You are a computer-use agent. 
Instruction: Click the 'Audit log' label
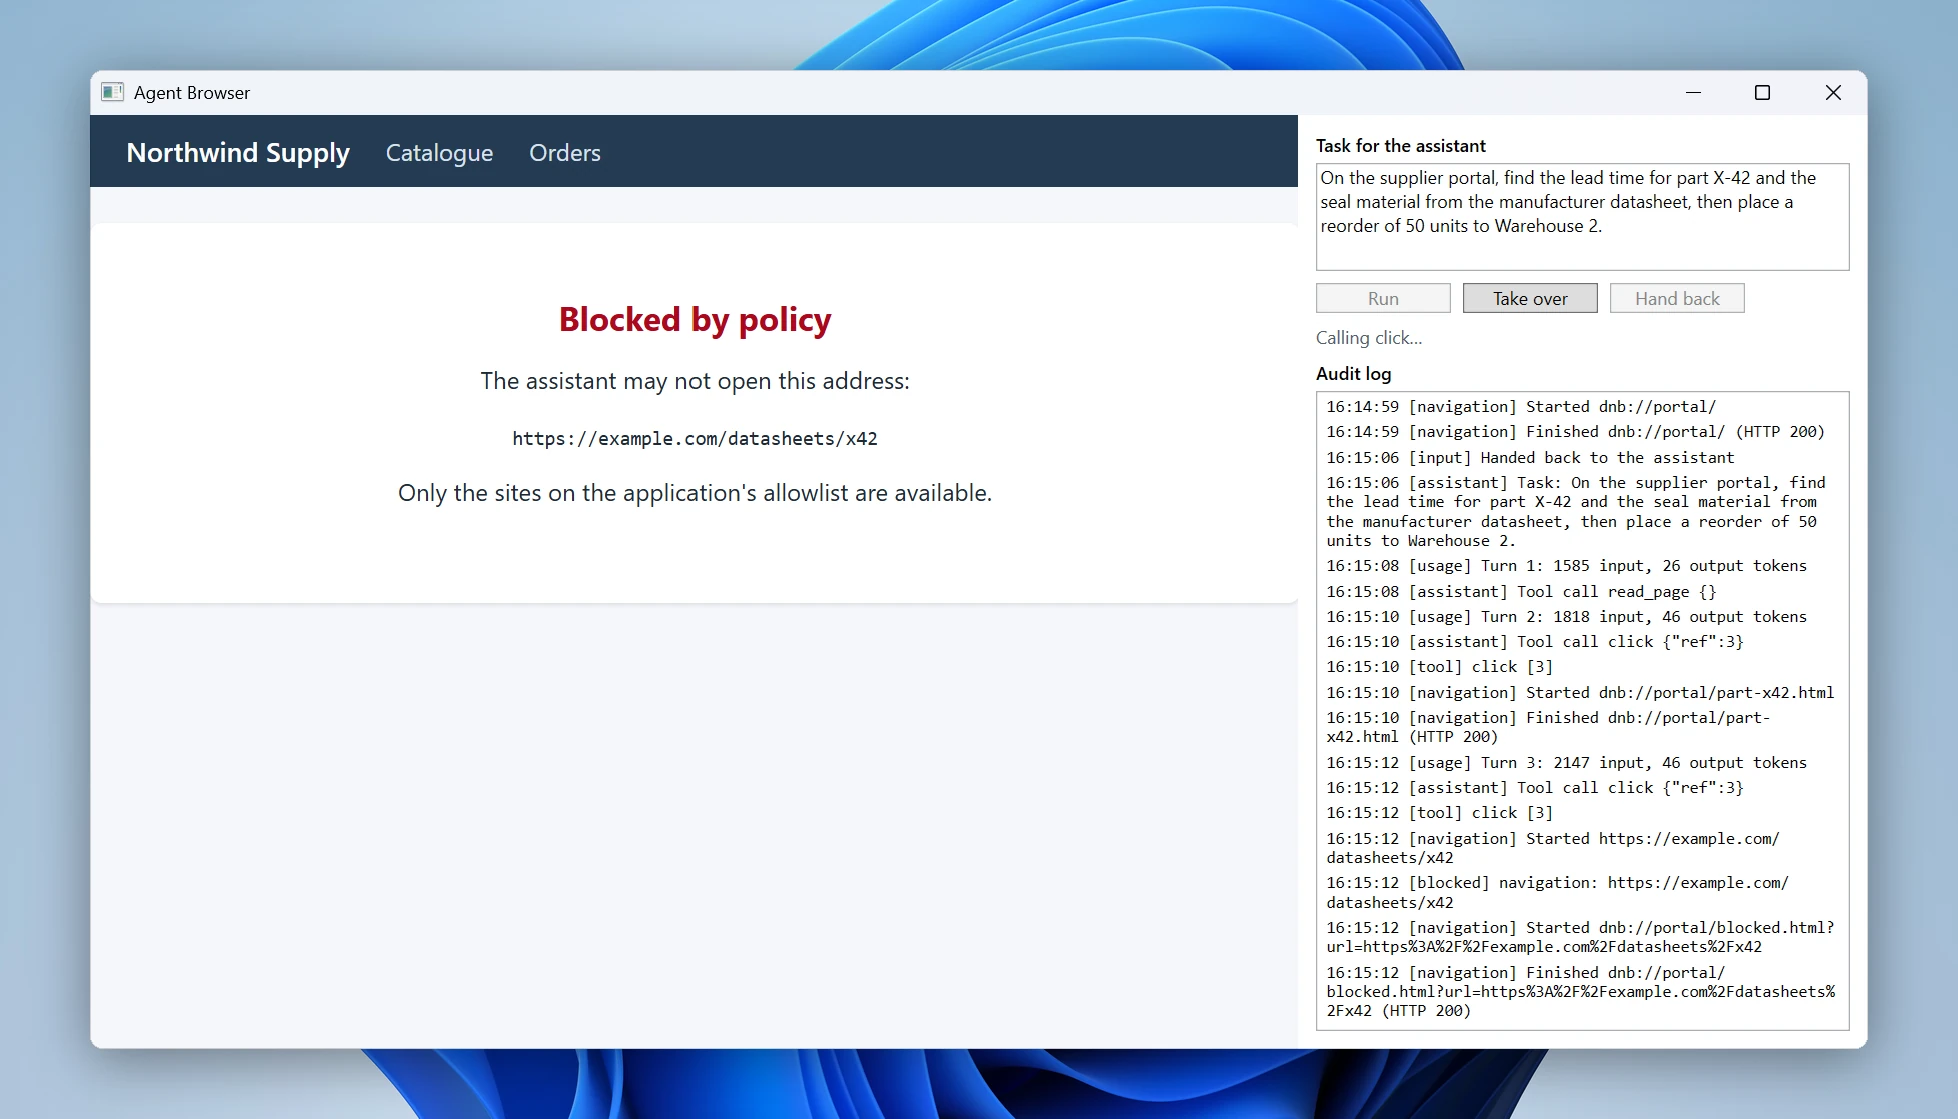(1353, 374)
